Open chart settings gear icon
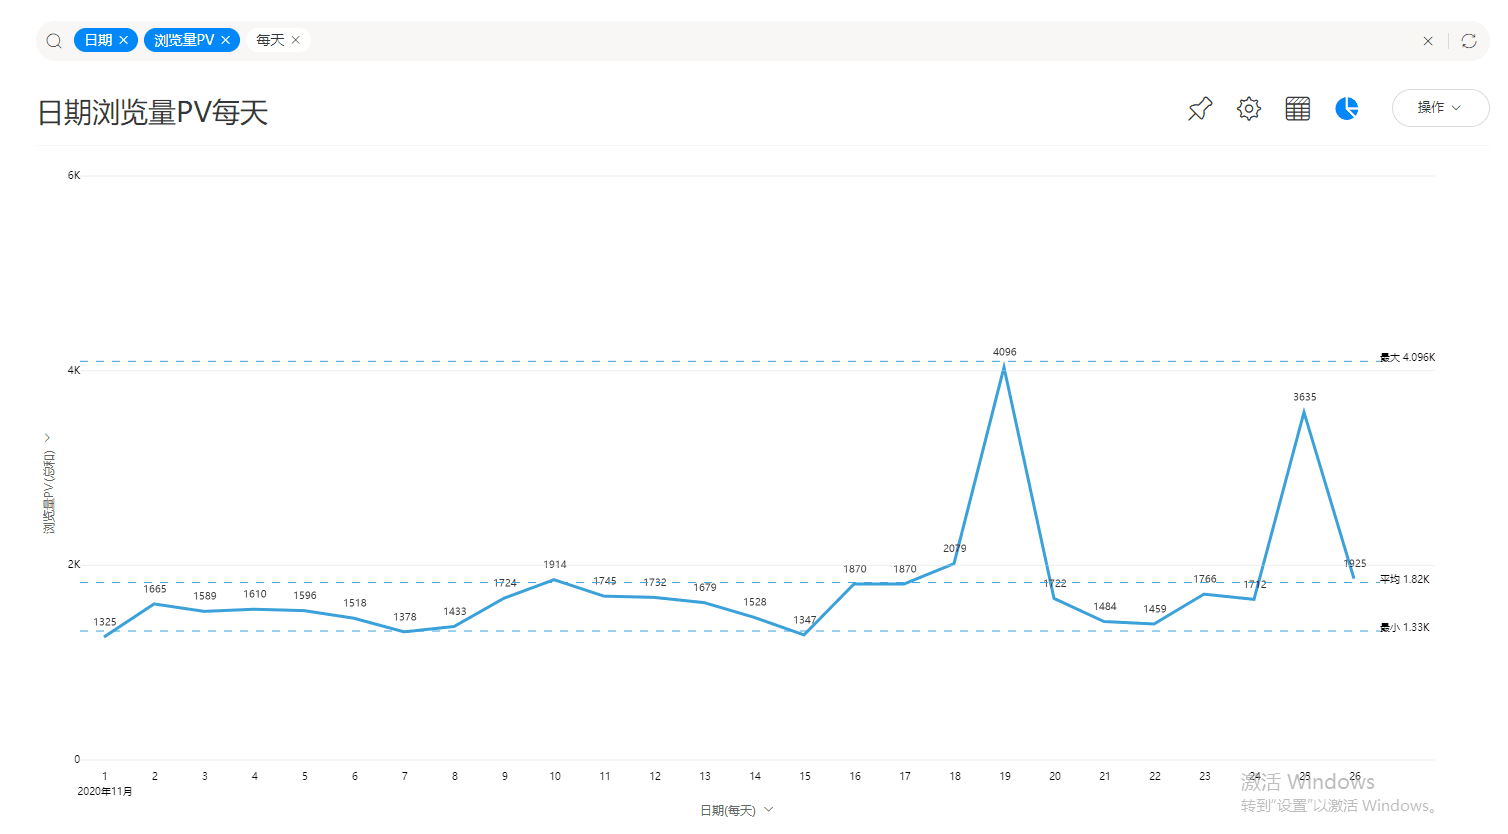1508x834 pixels. pyautogui.click(x=1249, y=108)
